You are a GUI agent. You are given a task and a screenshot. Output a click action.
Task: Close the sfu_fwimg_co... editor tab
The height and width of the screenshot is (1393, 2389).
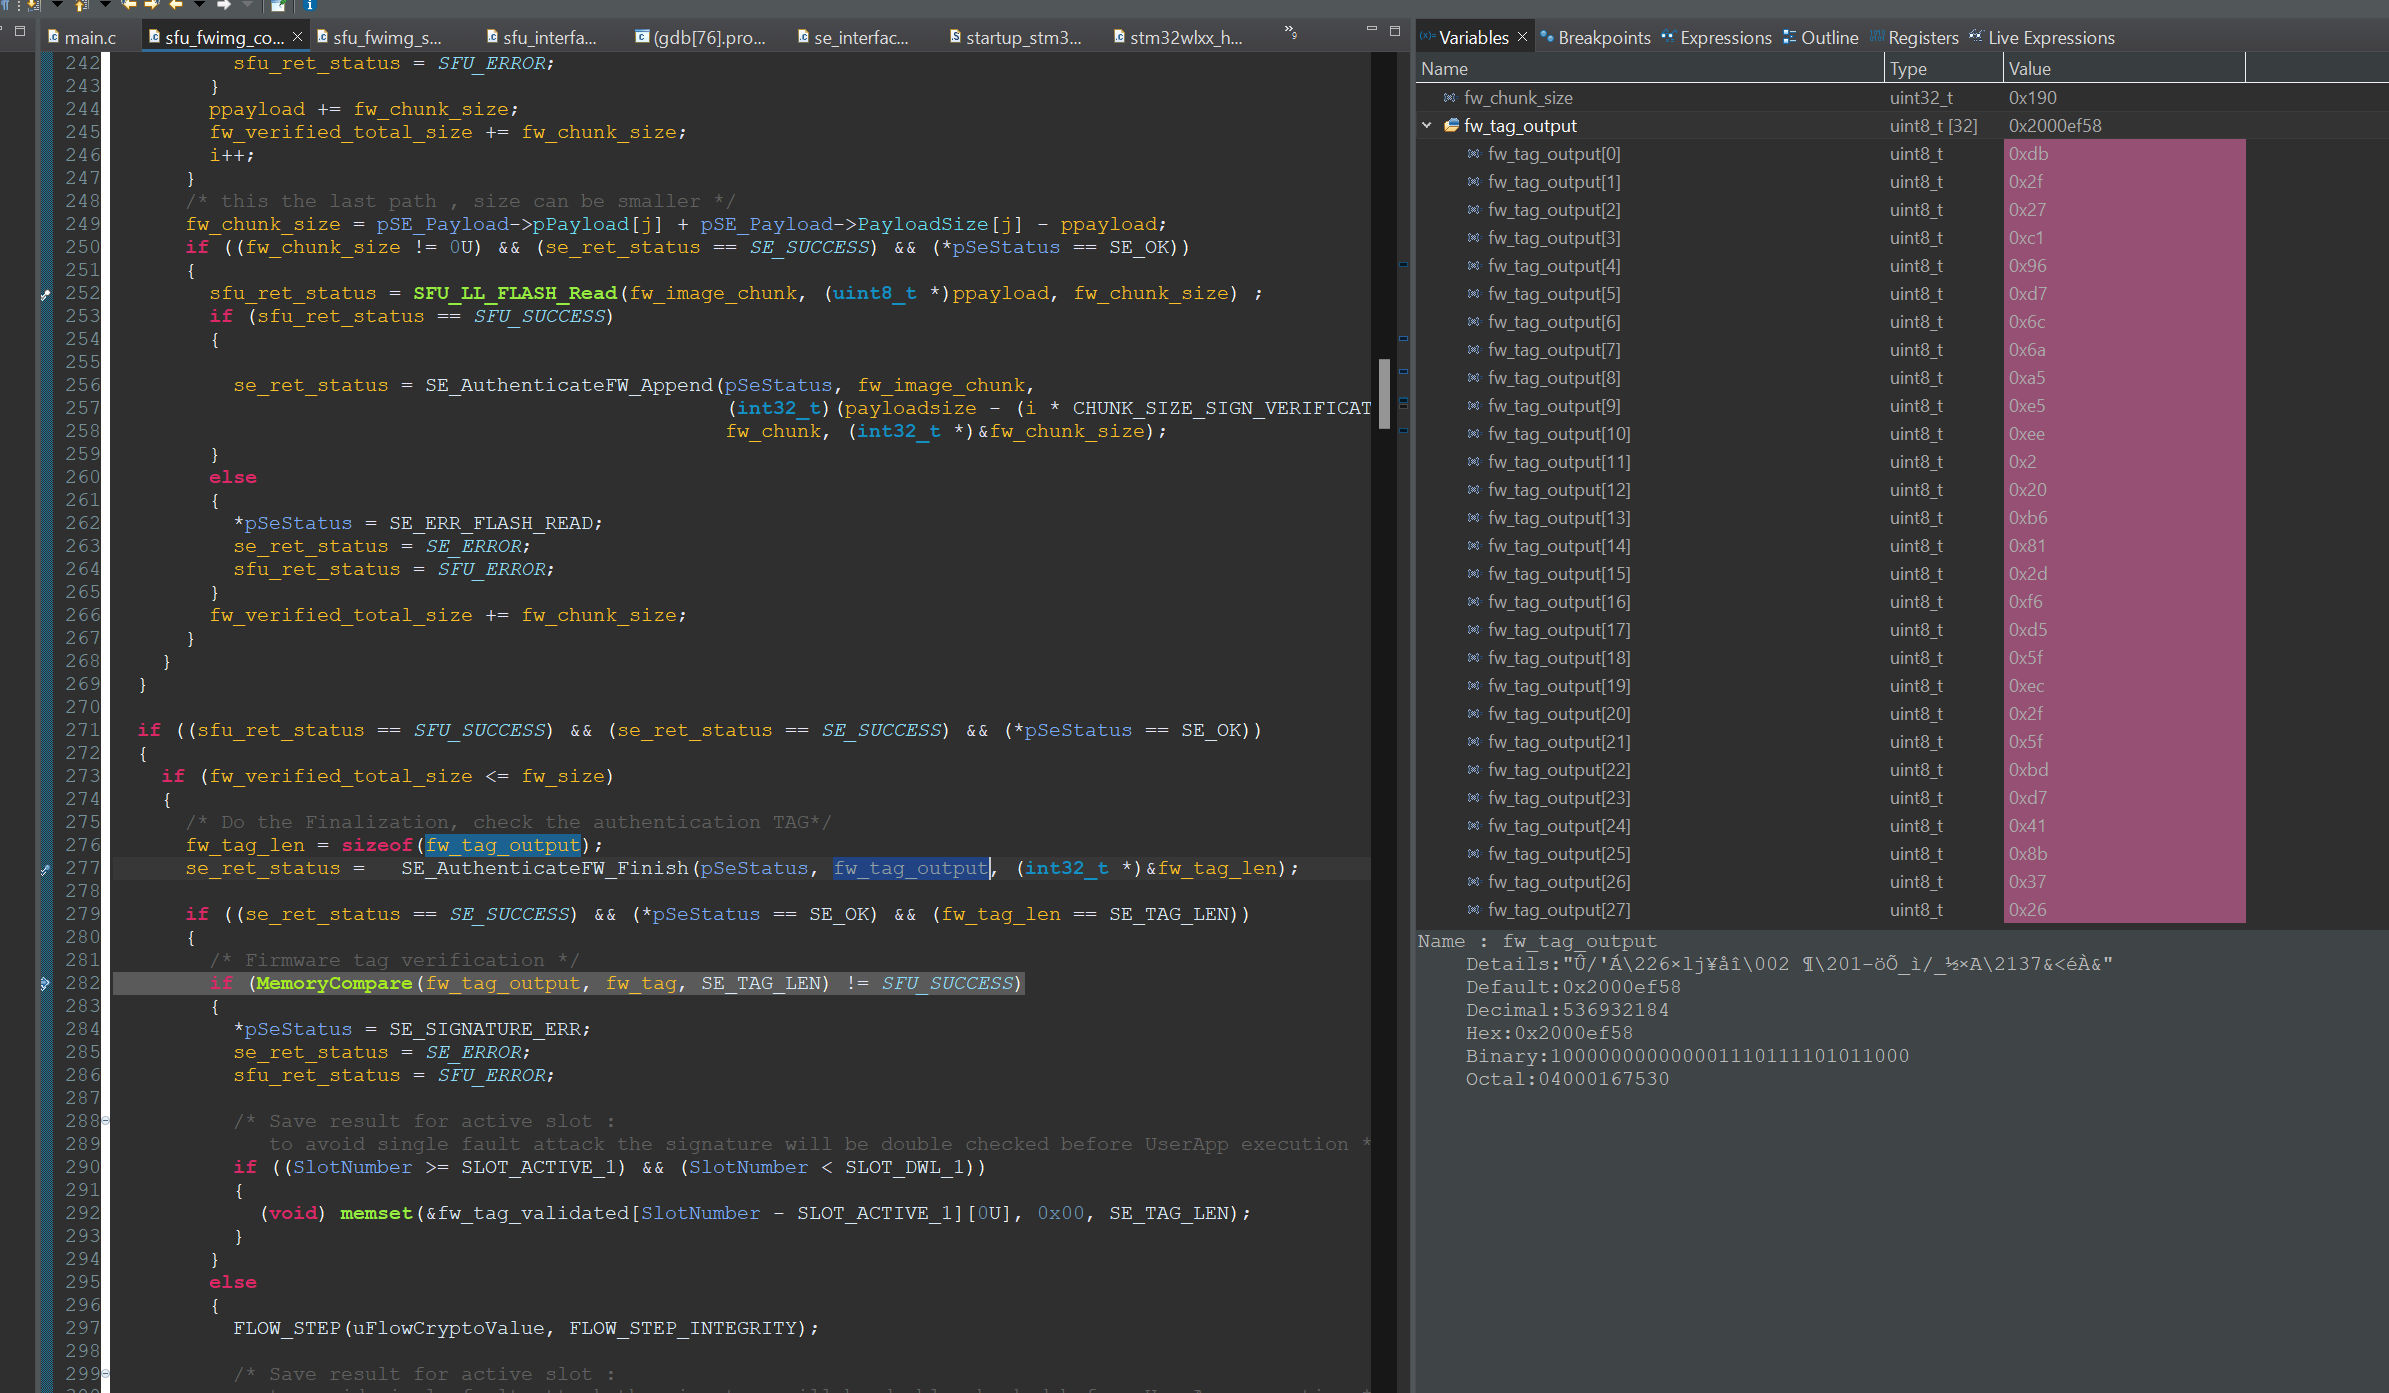click(x=297, y=37)
